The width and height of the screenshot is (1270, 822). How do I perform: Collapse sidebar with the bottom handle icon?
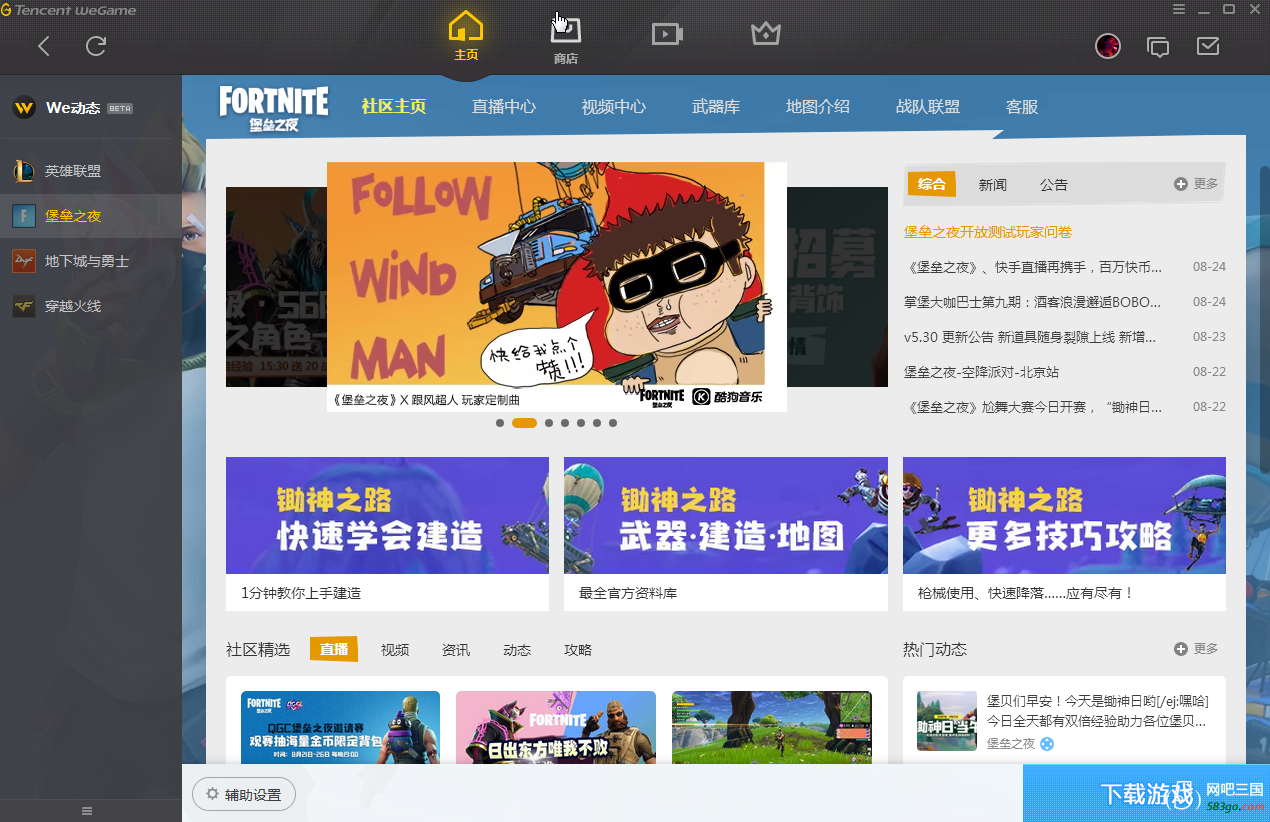[87, 811]
